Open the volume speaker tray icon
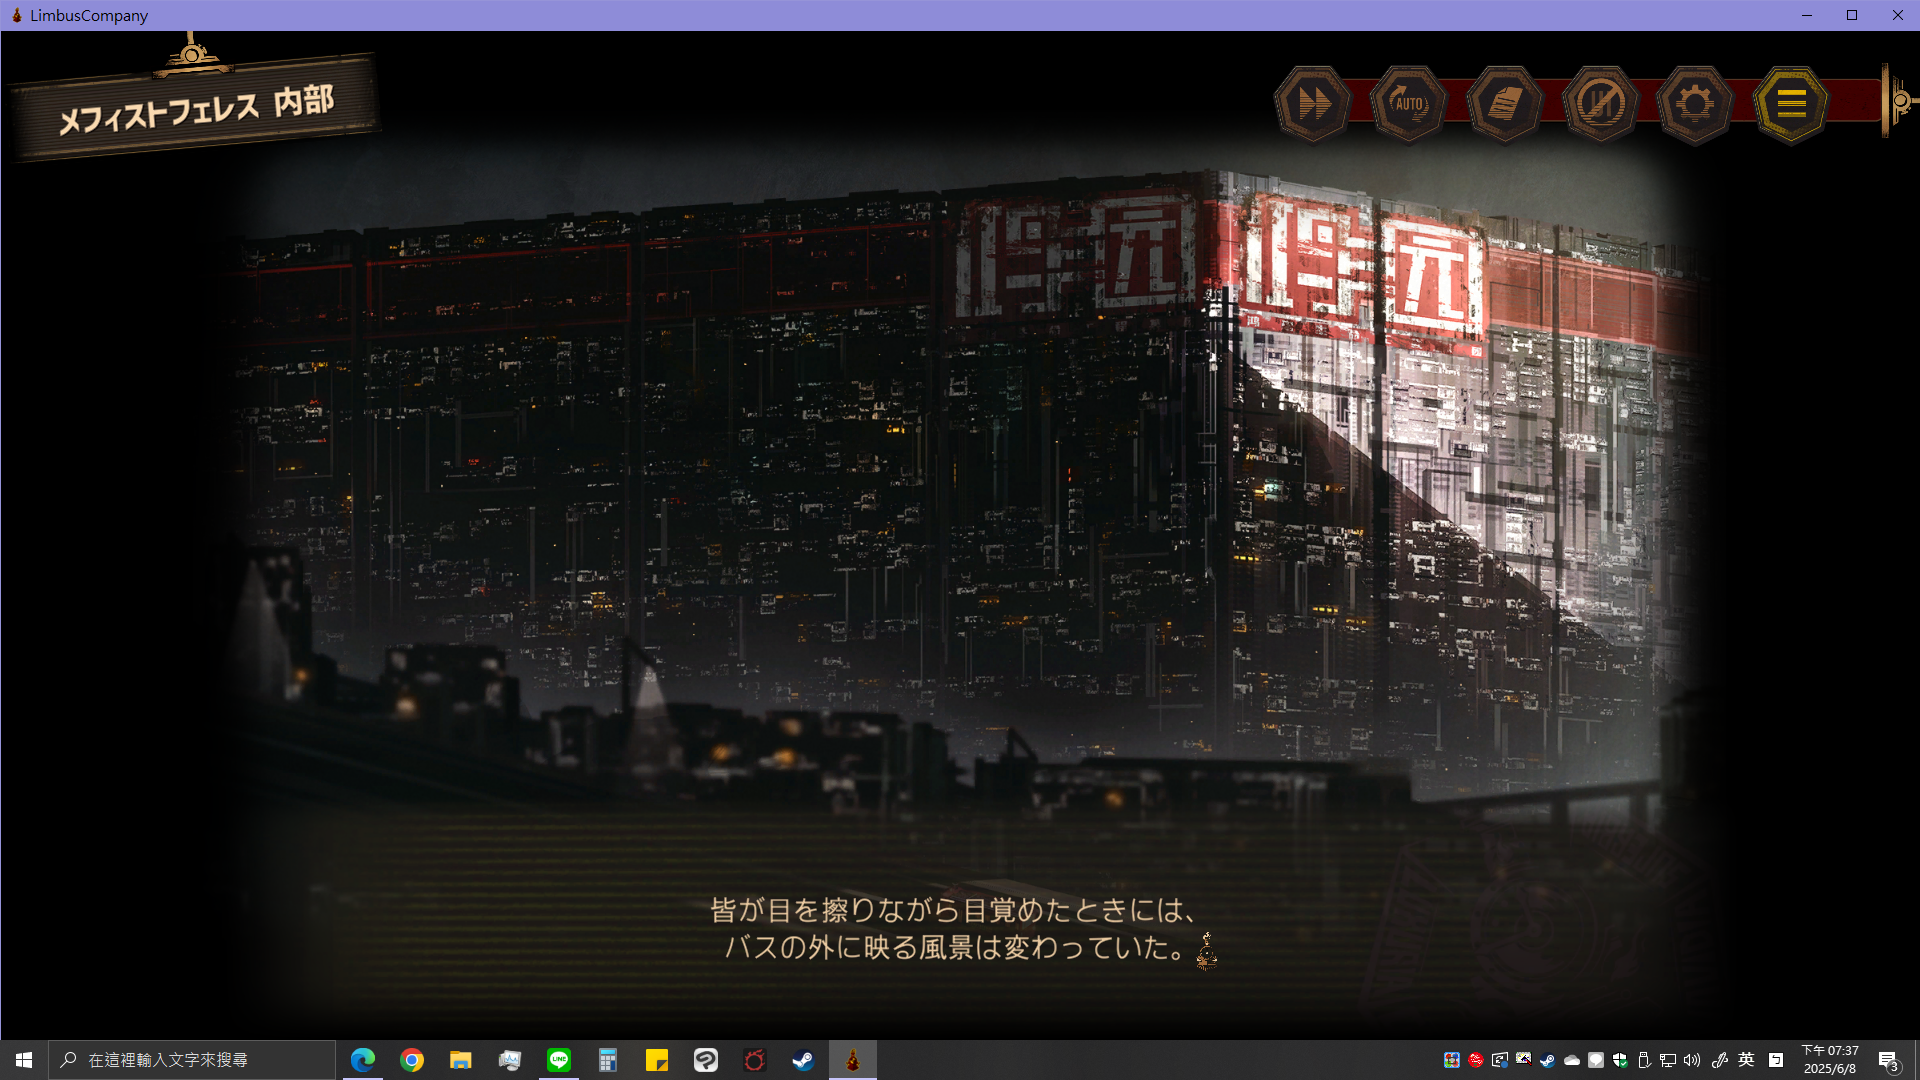The width and height of the screenshot is (1920, 1080). (x=1692, y=1060)
